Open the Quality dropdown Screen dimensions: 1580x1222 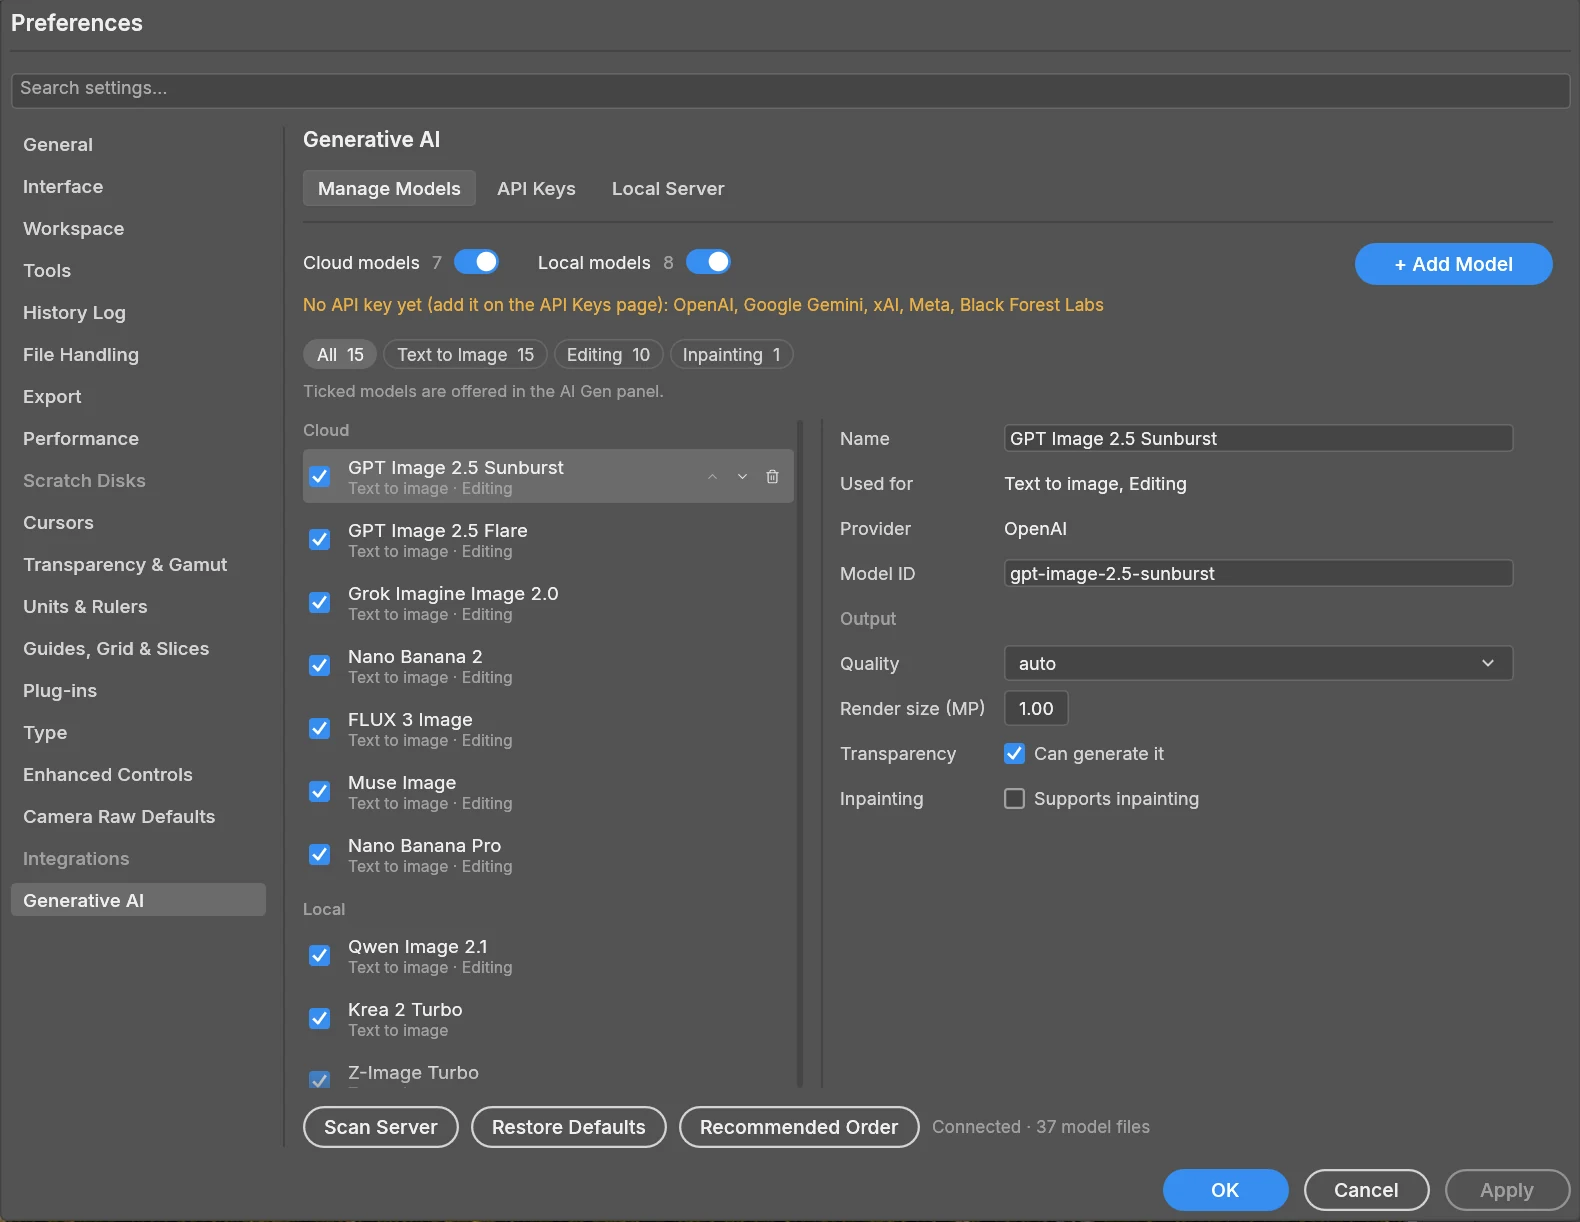tap(1258, 664)
